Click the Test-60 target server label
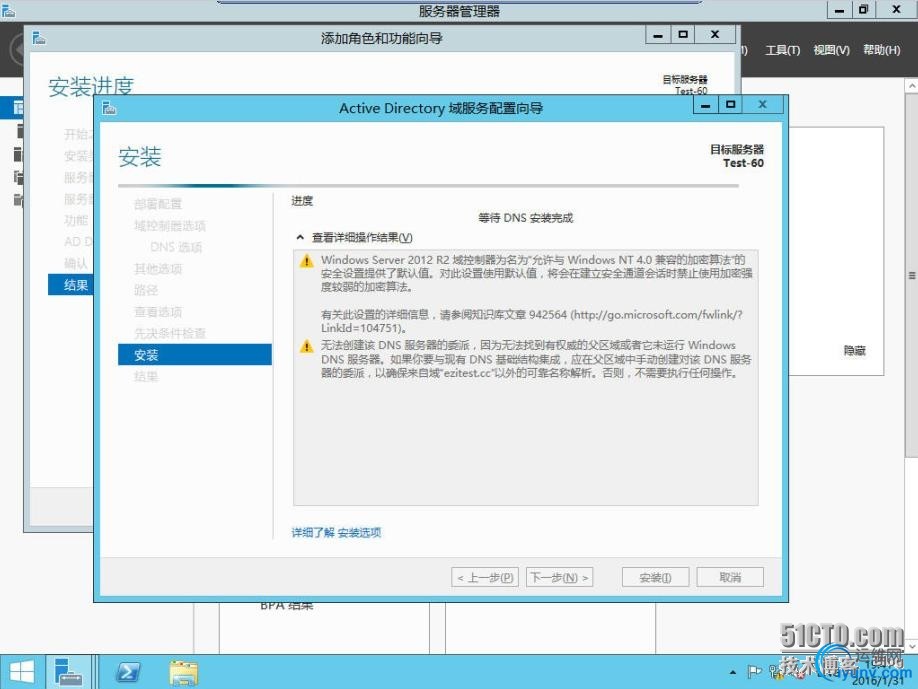The width and height of the screenshot is (918, 689). coord(743,163)
